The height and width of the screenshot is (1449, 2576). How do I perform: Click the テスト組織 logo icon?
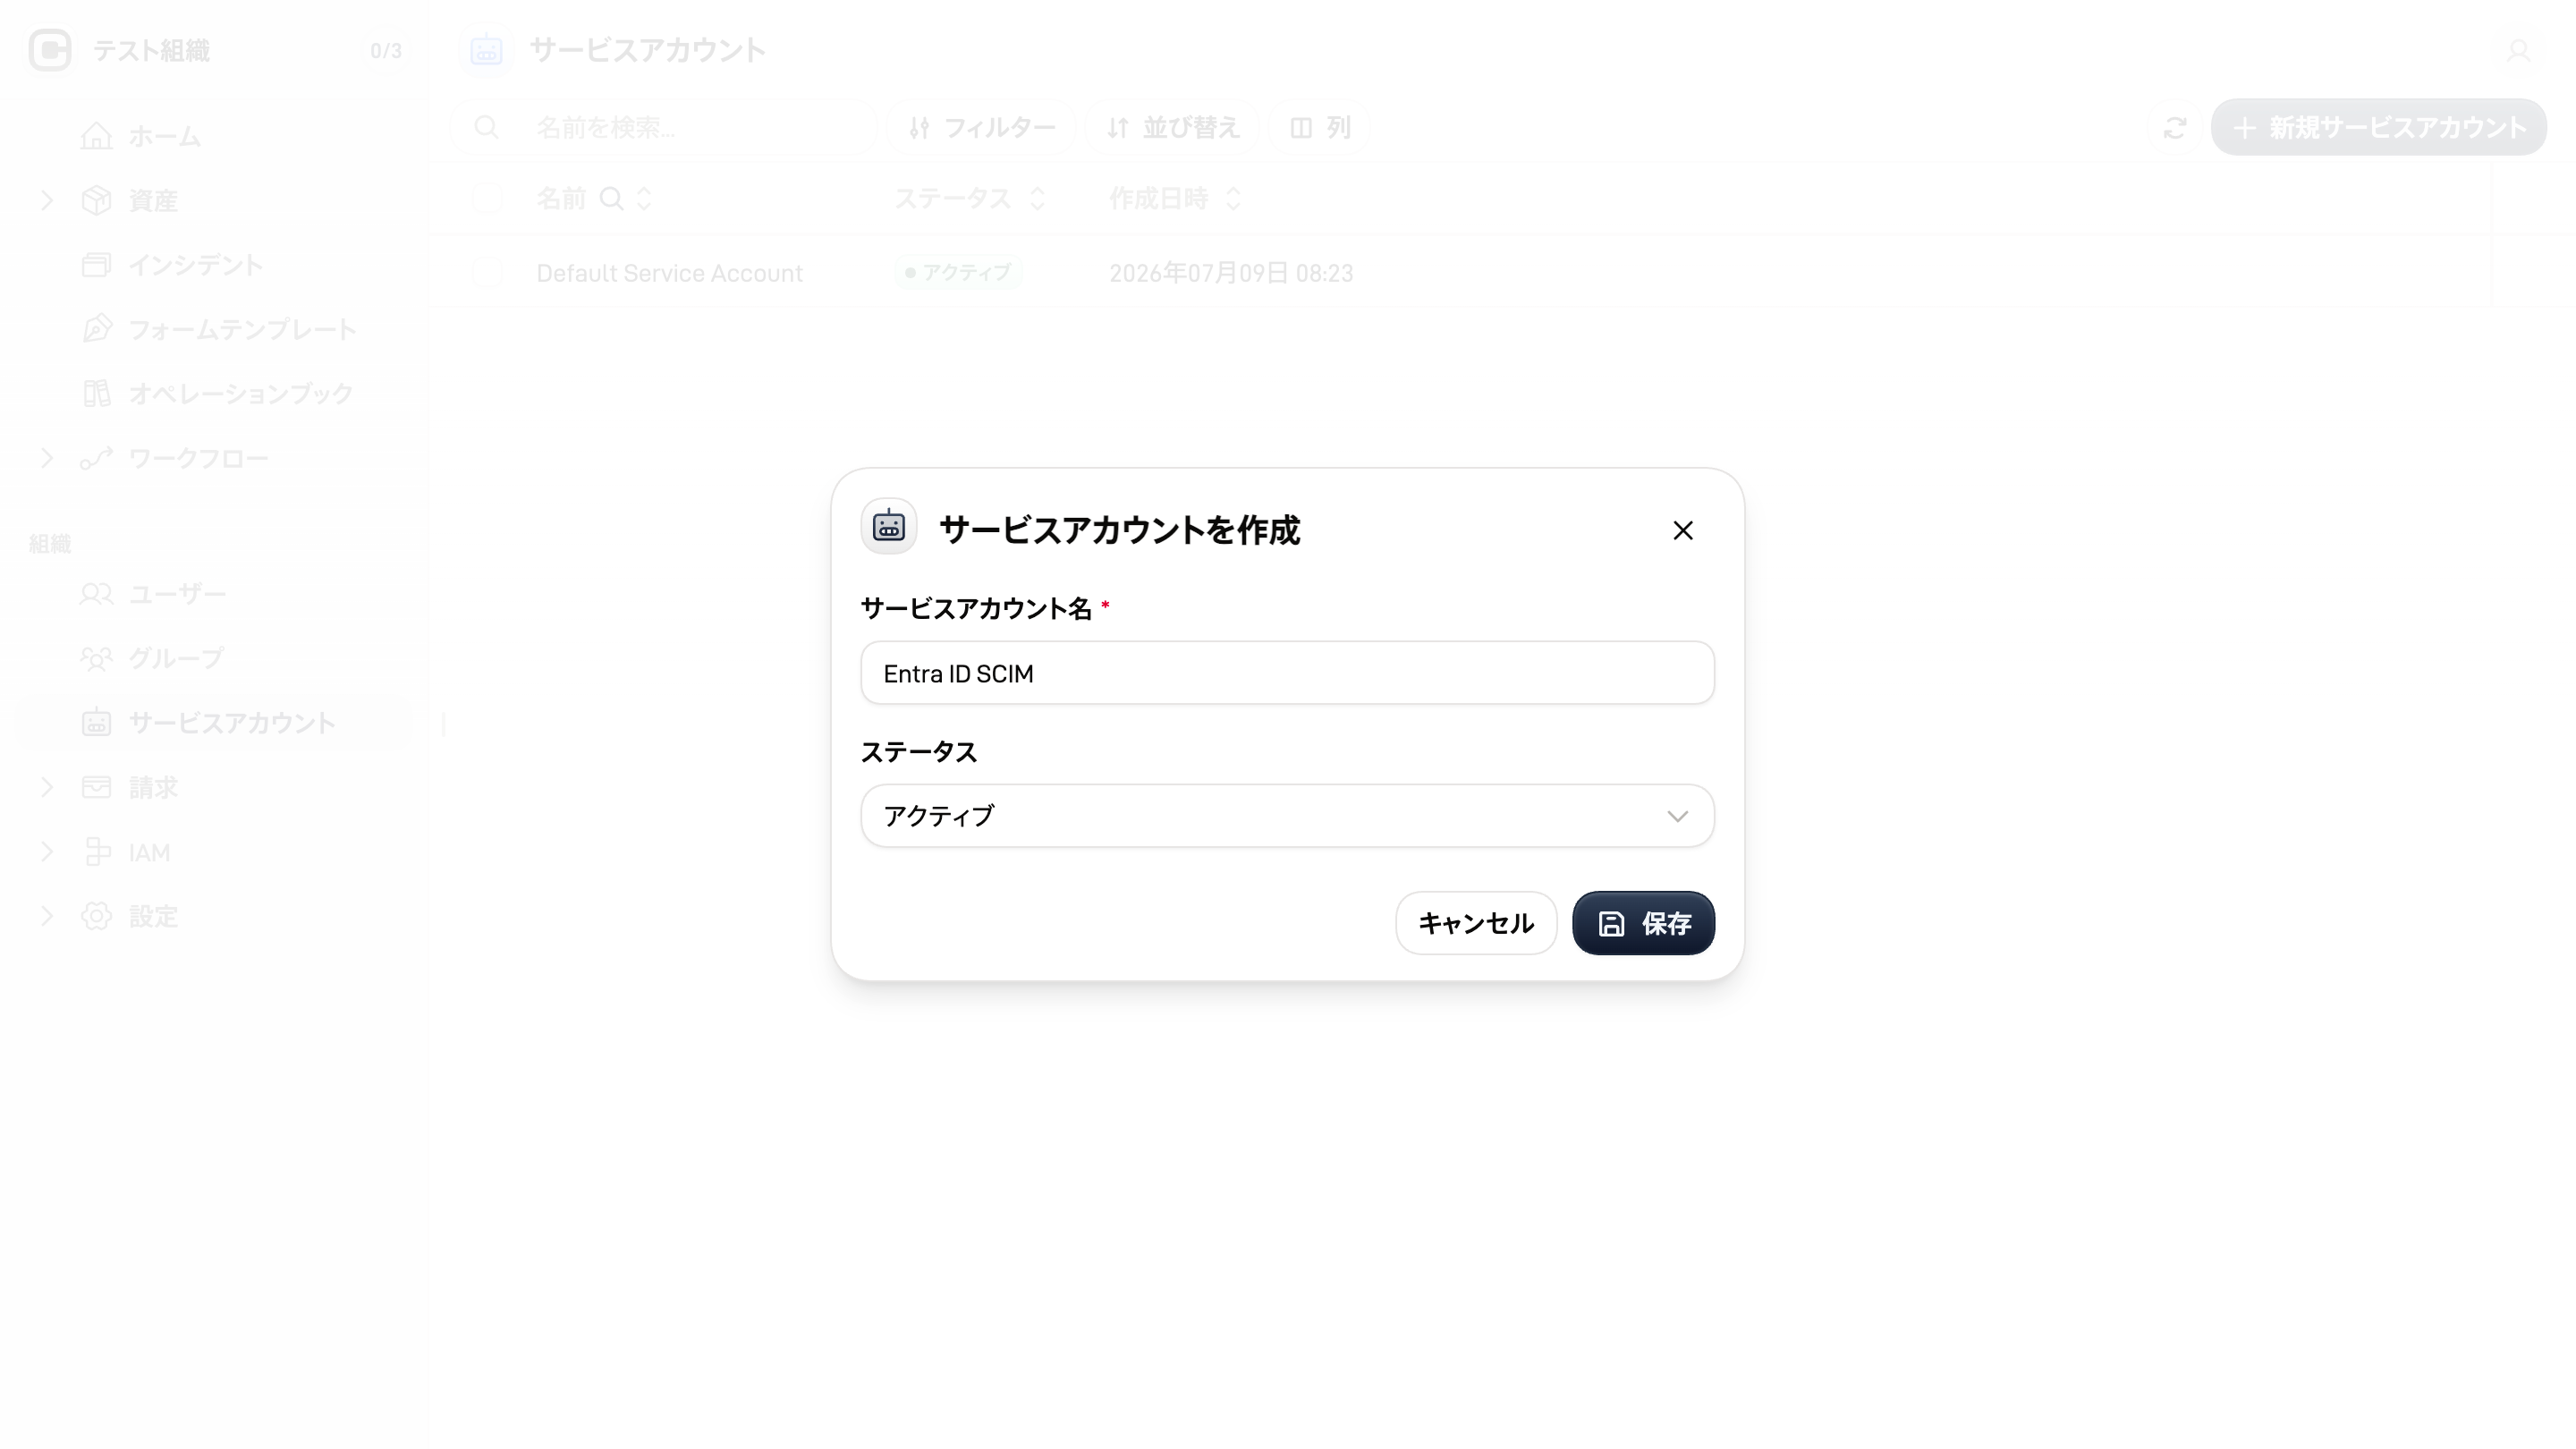coord(50,50)
